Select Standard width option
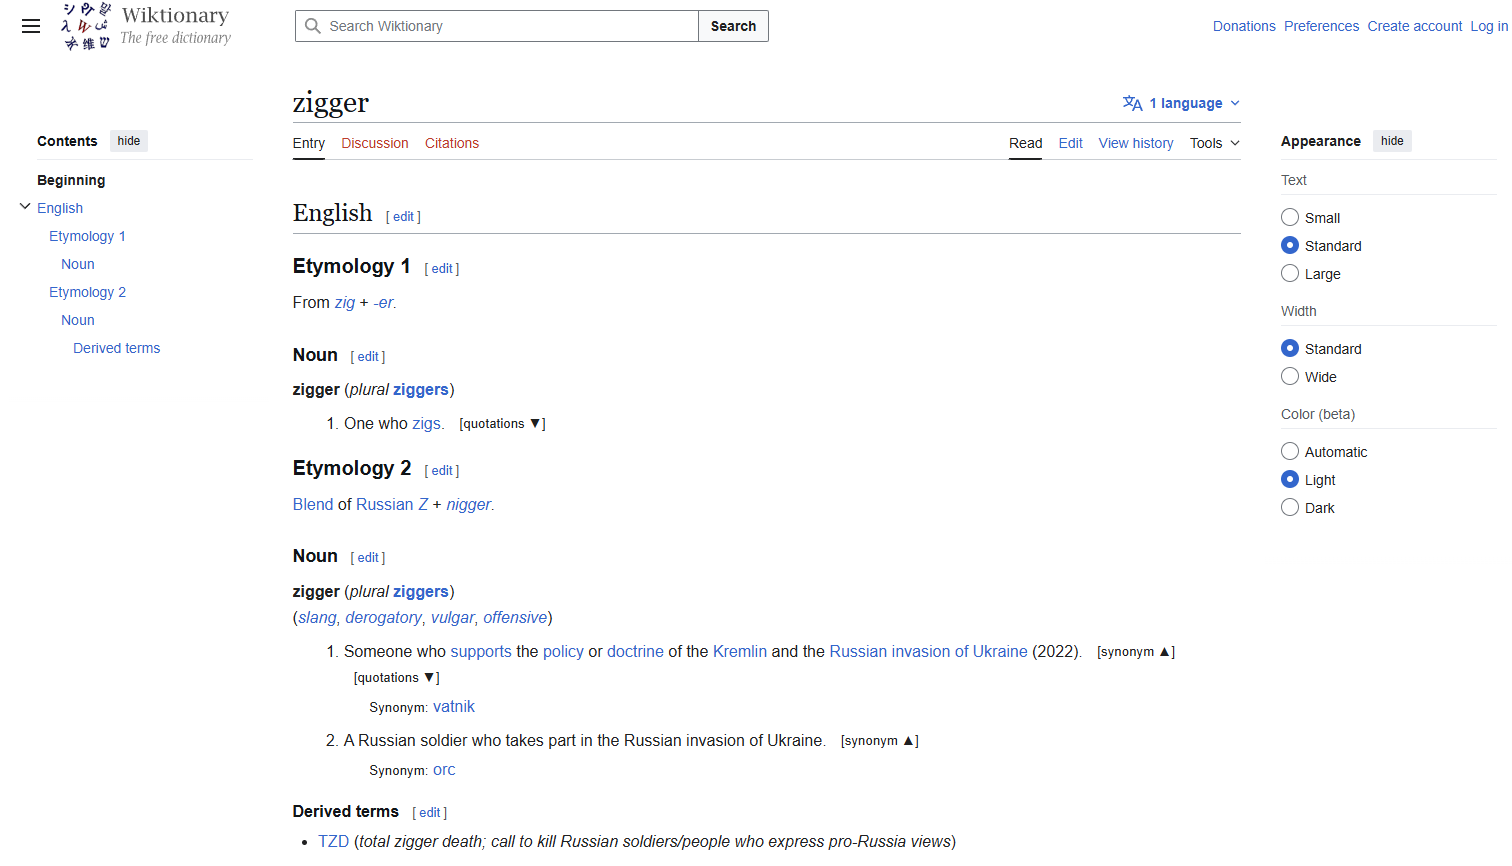 point(1290,348)
